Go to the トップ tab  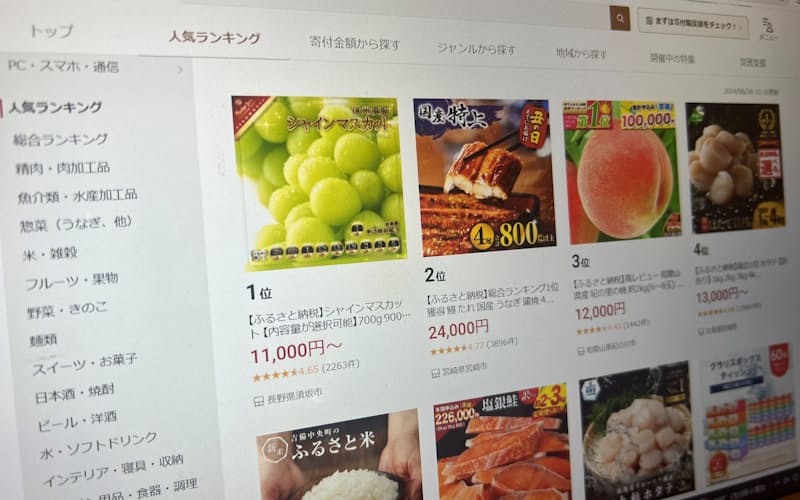pyautogui.click(x=52, y=31)
